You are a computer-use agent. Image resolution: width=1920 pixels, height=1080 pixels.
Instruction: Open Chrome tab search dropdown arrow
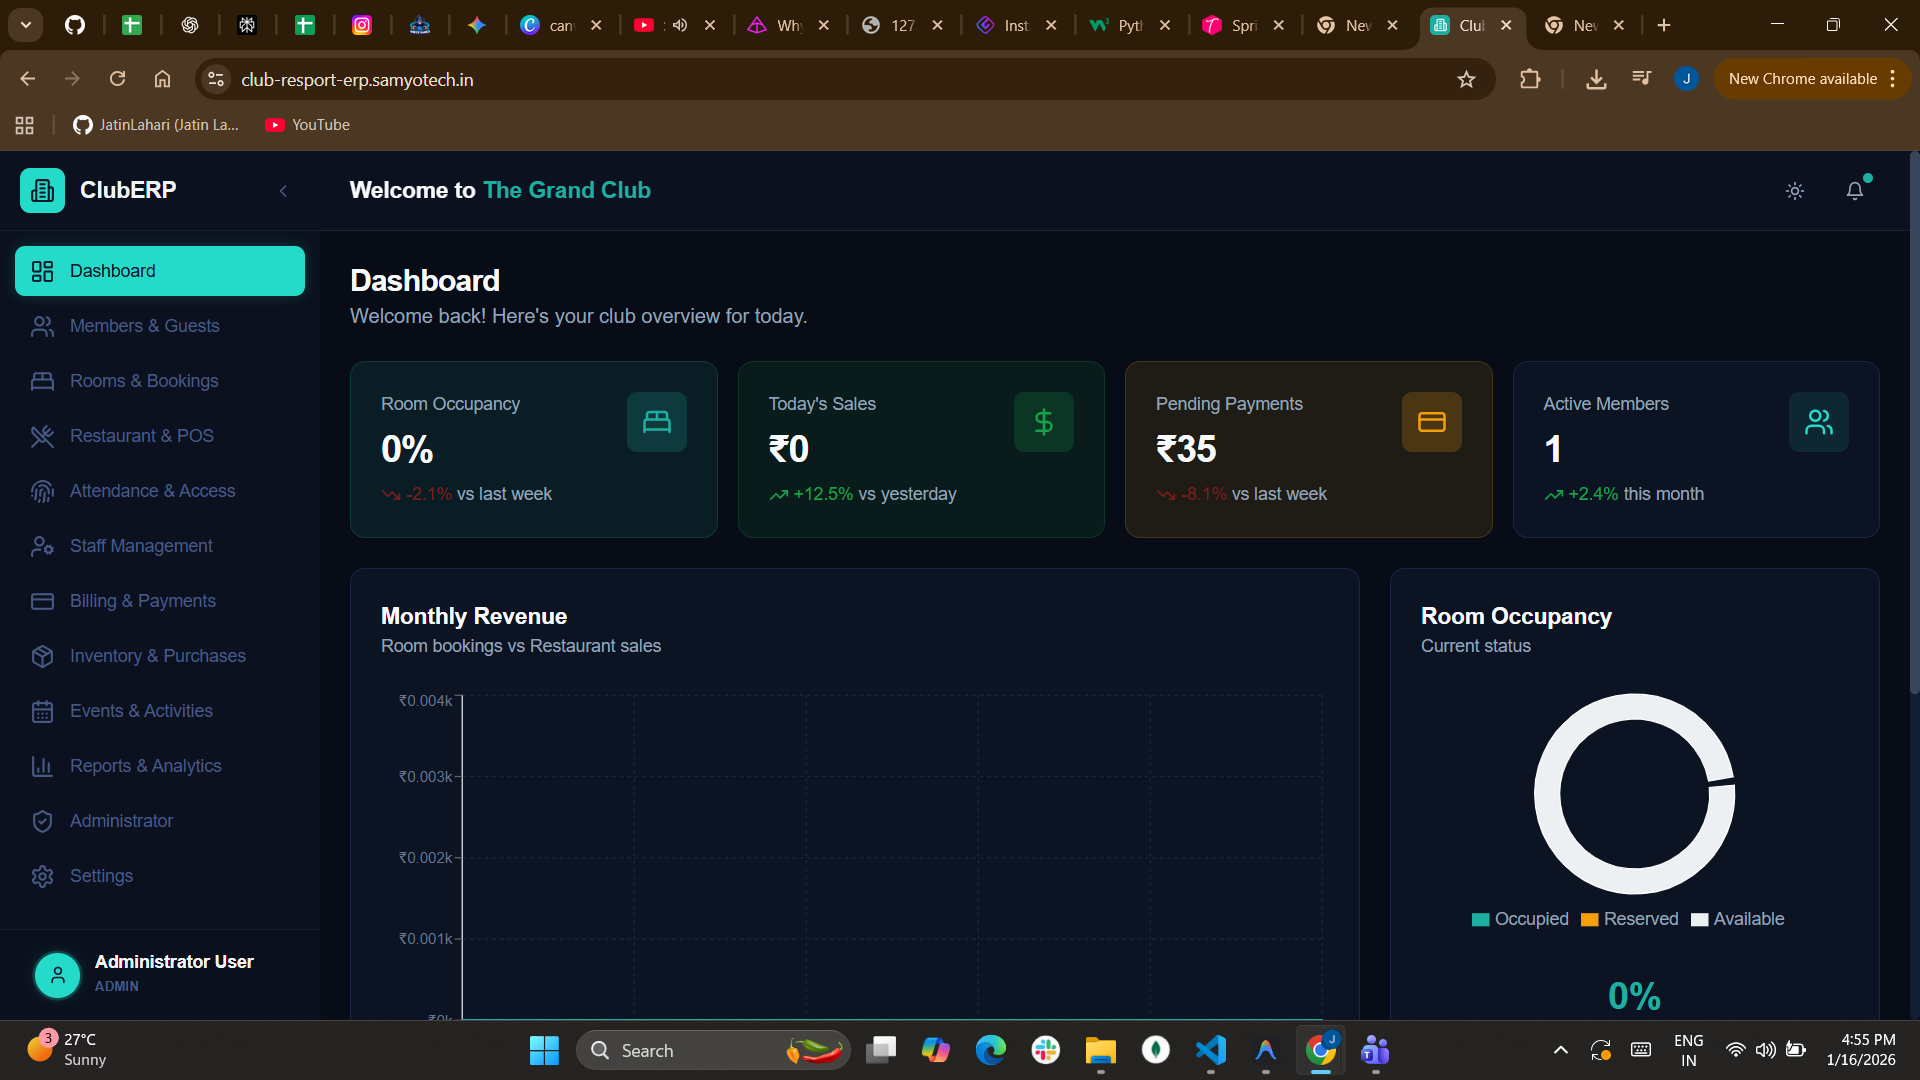tap(26, 25)
